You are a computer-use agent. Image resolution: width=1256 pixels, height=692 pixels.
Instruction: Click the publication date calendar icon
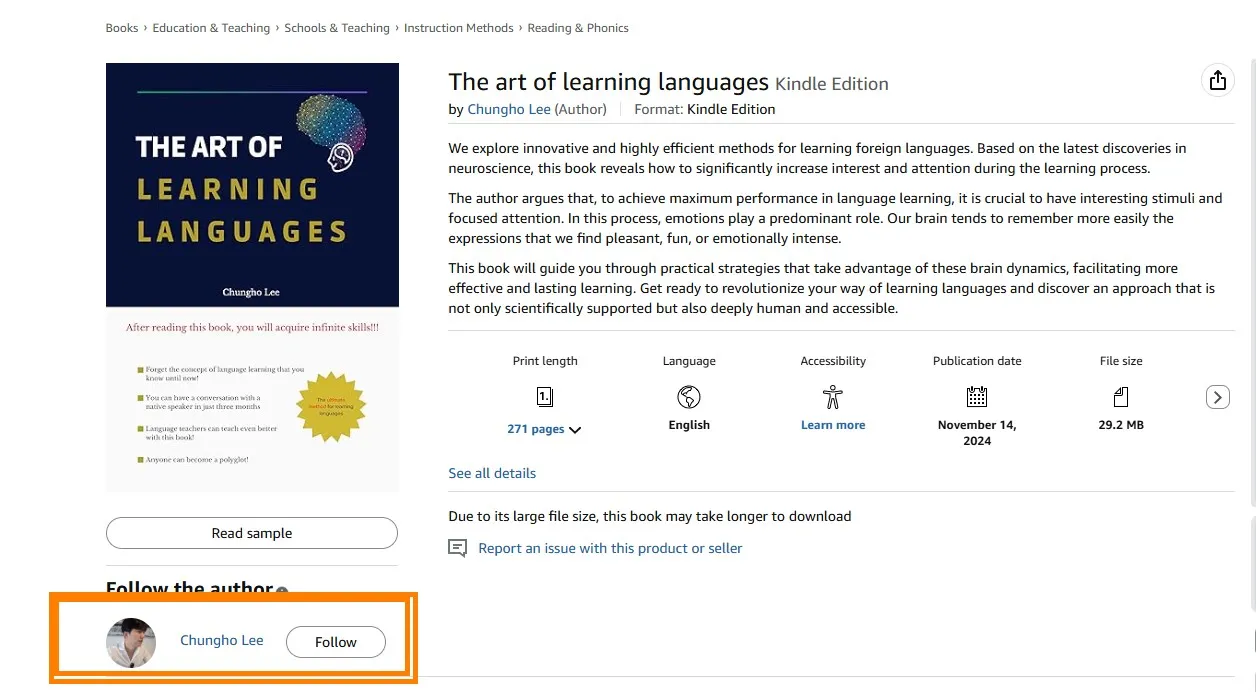tap(977, 397)
